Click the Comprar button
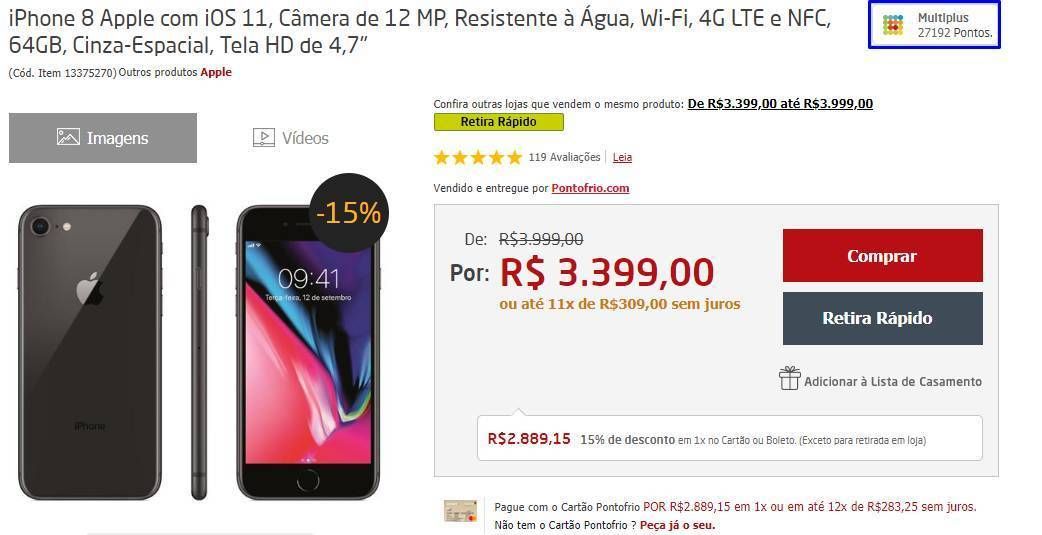The width and height of the screenshot is (1042, 535). (x=883, y=256)
